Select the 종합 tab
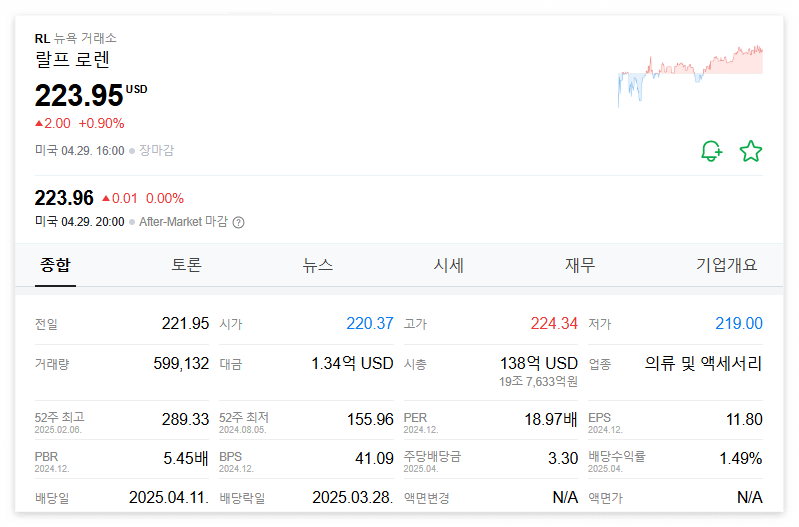Image resolution: width=799 pixels, height=527 pixels. (x=55, y=266)
